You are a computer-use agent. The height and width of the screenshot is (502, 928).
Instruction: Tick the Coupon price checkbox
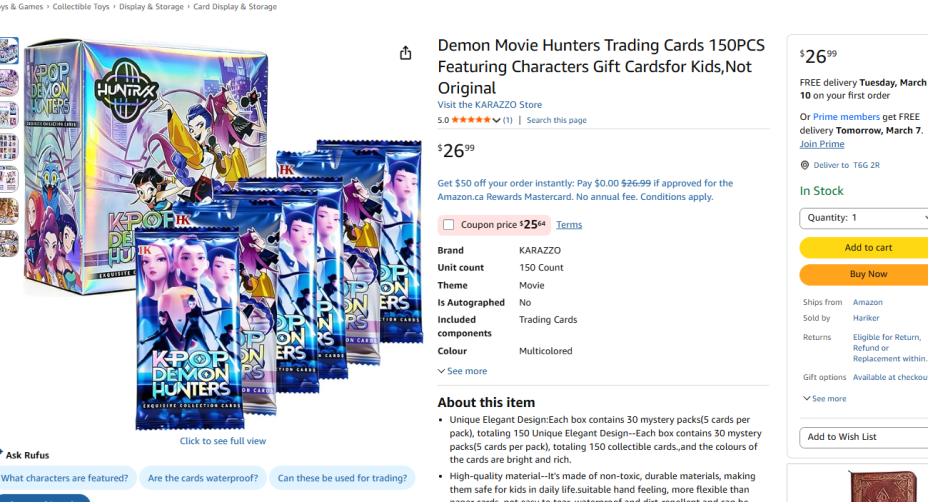coord(449,224)
